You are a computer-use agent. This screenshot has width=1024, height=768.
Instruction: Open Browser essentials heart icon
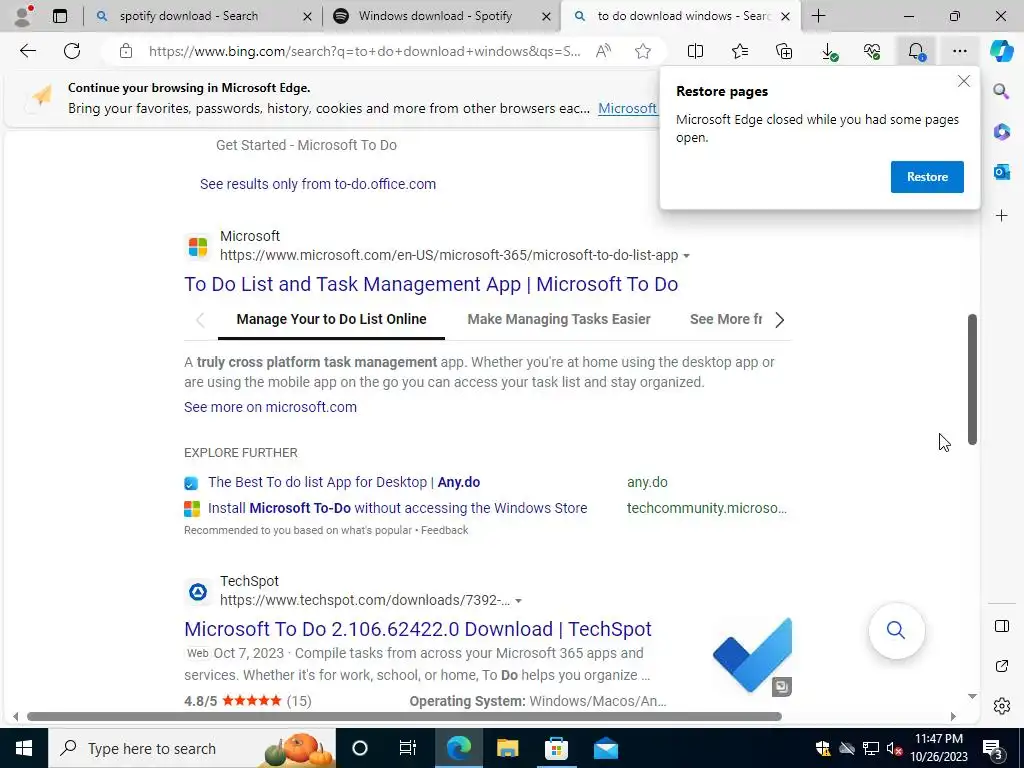point(872,51)
